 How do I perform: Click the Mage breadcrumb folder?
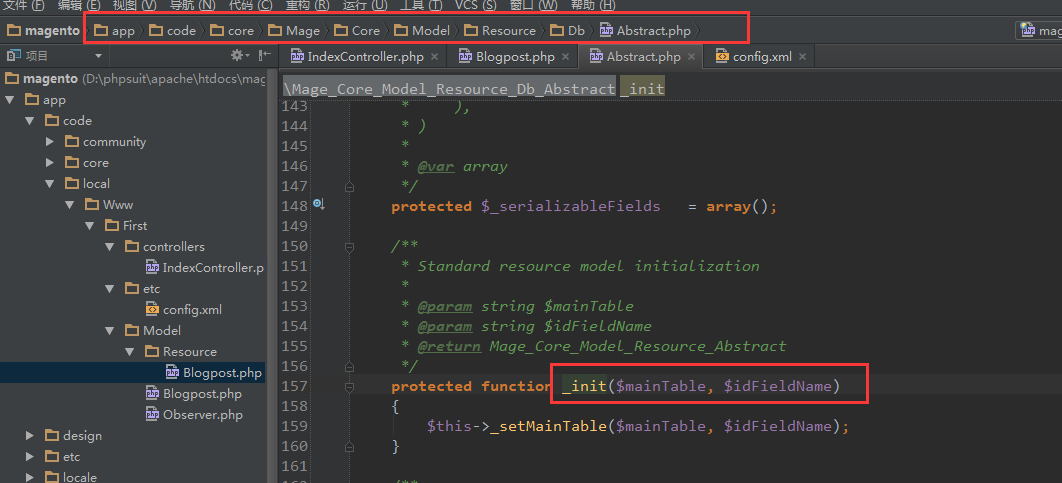(x=294, y=30)
